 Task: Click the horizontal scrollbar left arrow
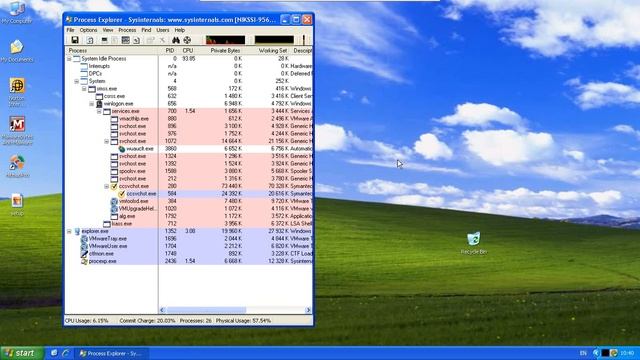tap(162, 310)
